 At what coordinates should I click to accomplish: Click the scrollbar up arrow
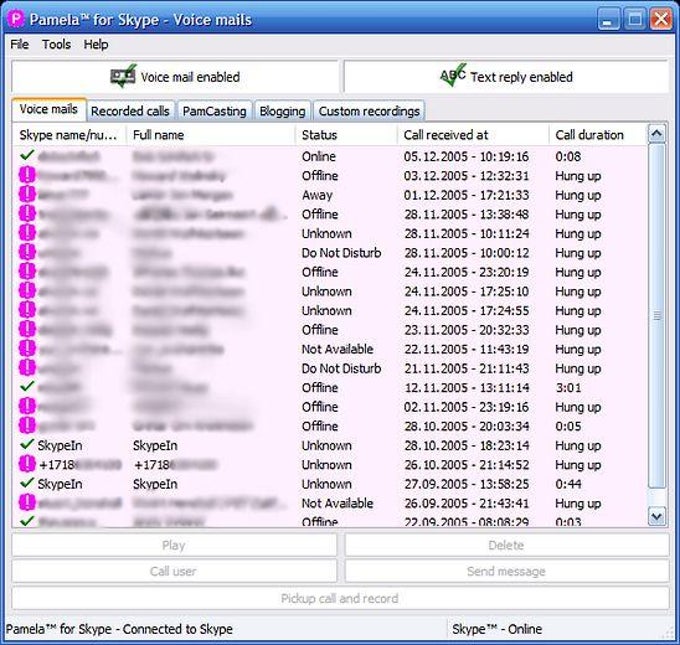click(657, 134)
